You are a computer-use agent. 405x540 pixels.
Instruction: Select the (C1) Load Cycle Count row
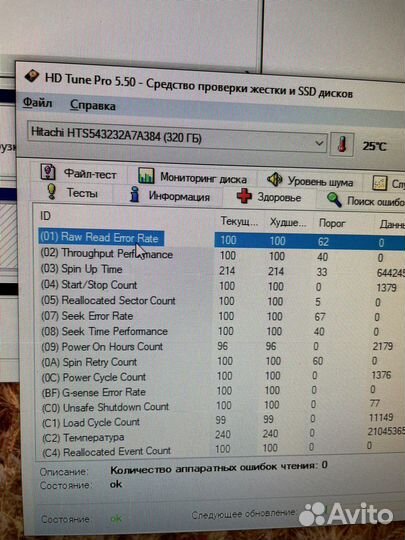pos(222,421)
